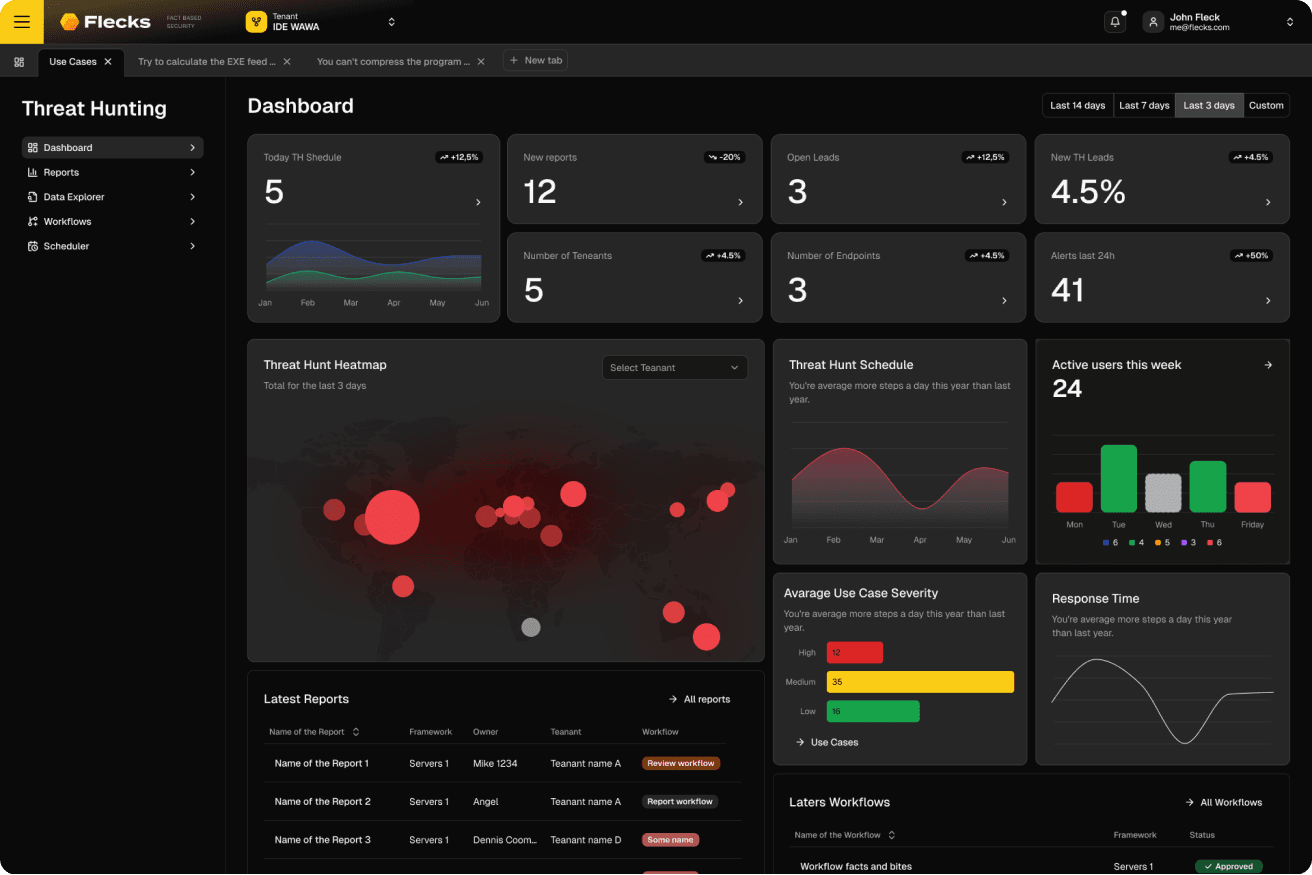
Task: Select Last 14 days range
Action: (1077, 106)
